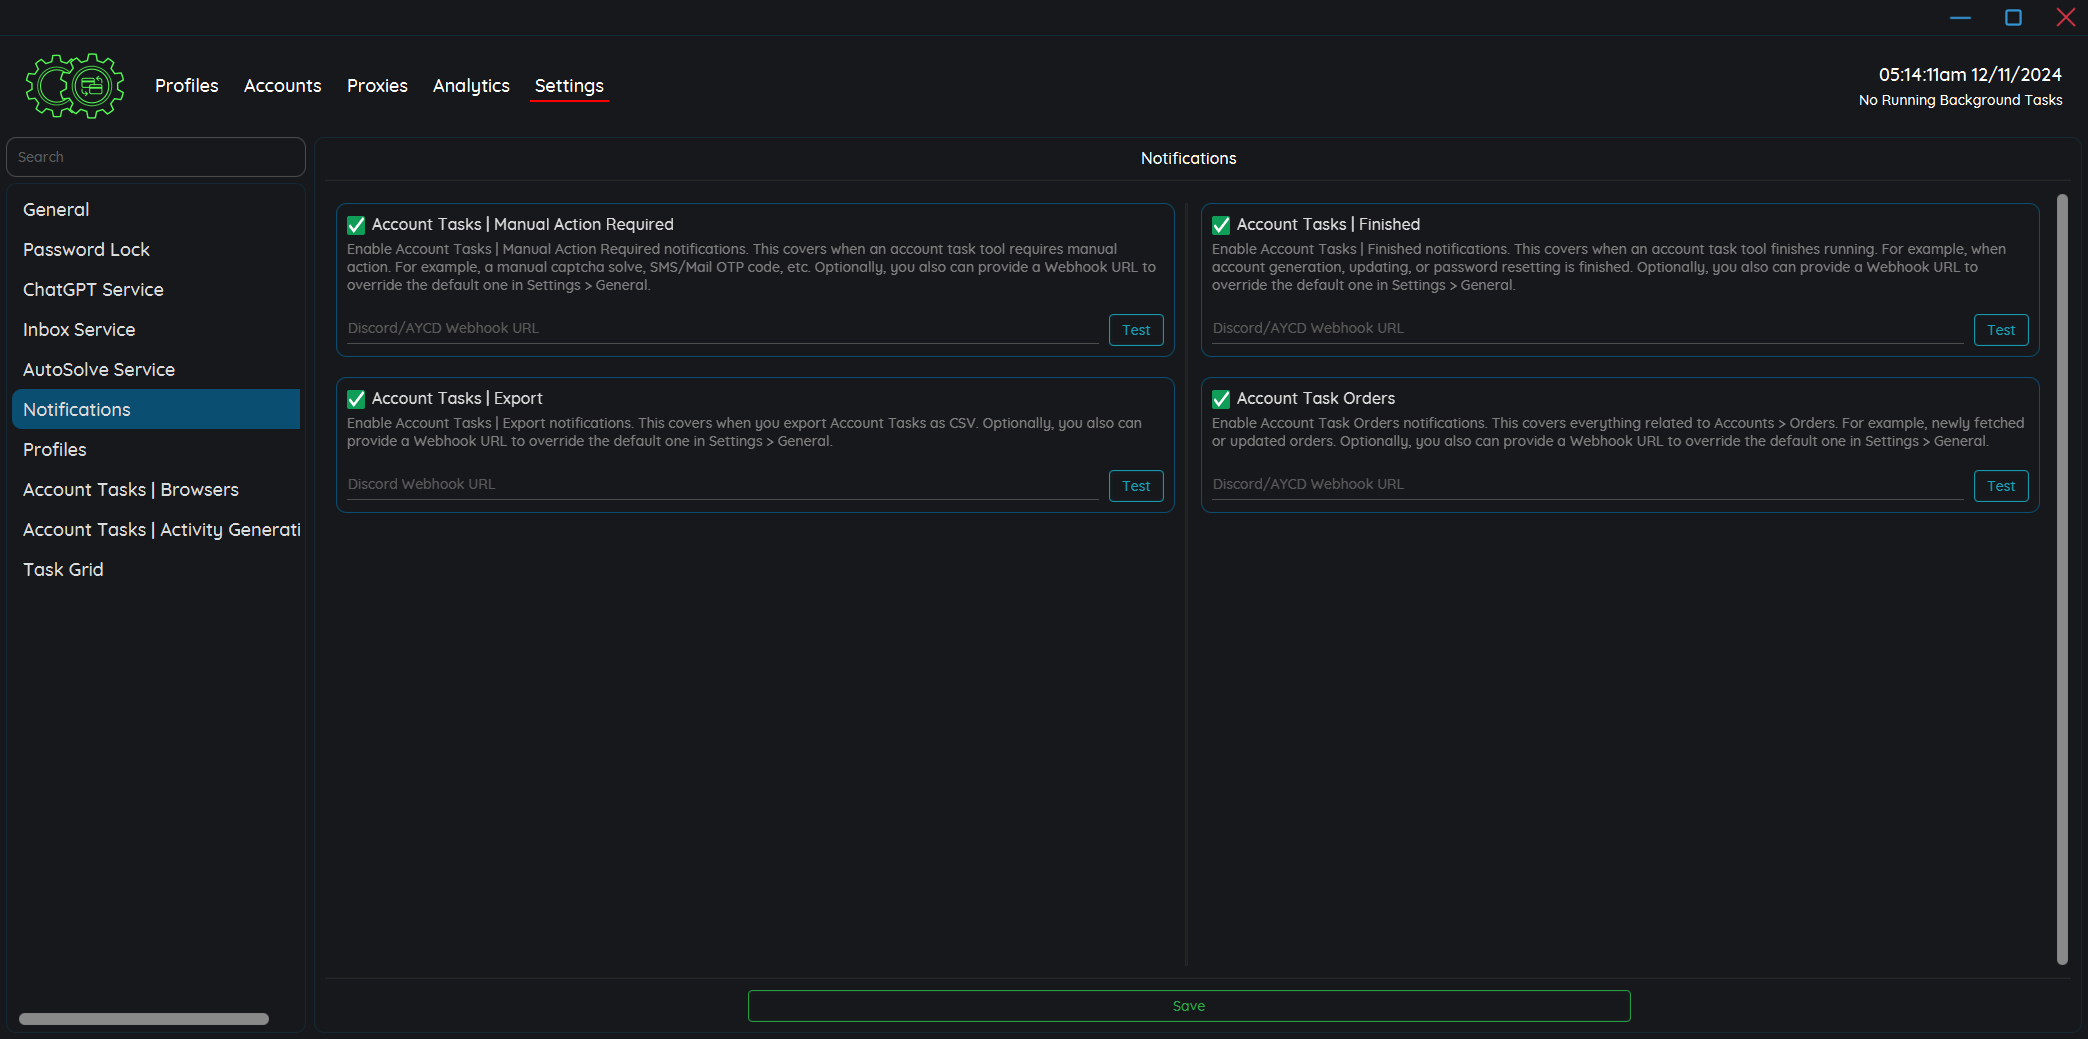2088x1039 pixels.
Task: Uncheck Account Tasks Manual Action Required
Action: point(356,225)
